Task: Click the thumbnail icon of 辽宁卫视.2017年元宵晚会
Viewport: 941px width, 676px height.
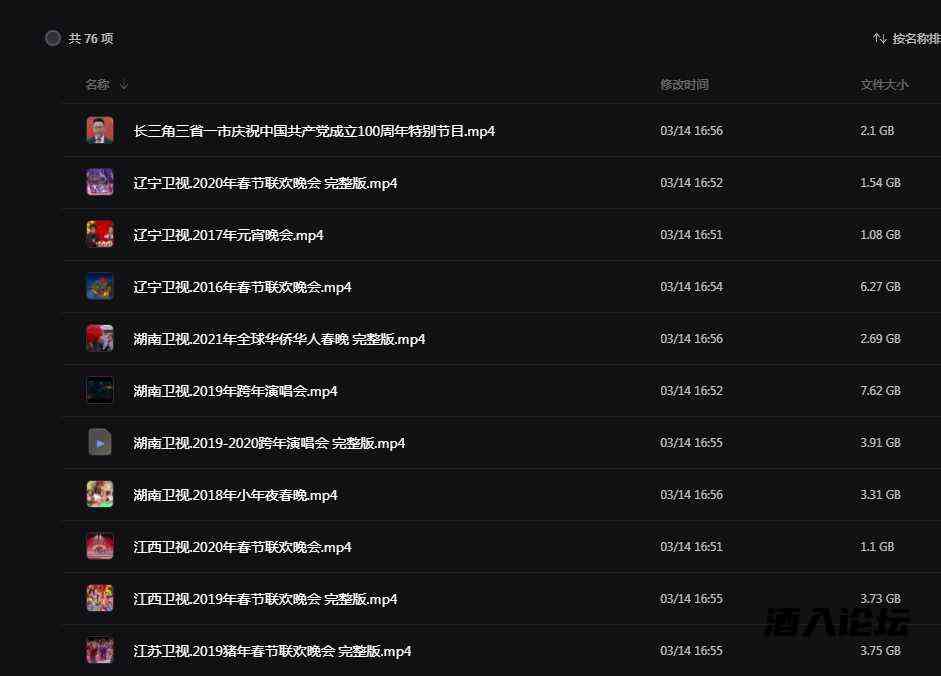Action: click(99, 234)
